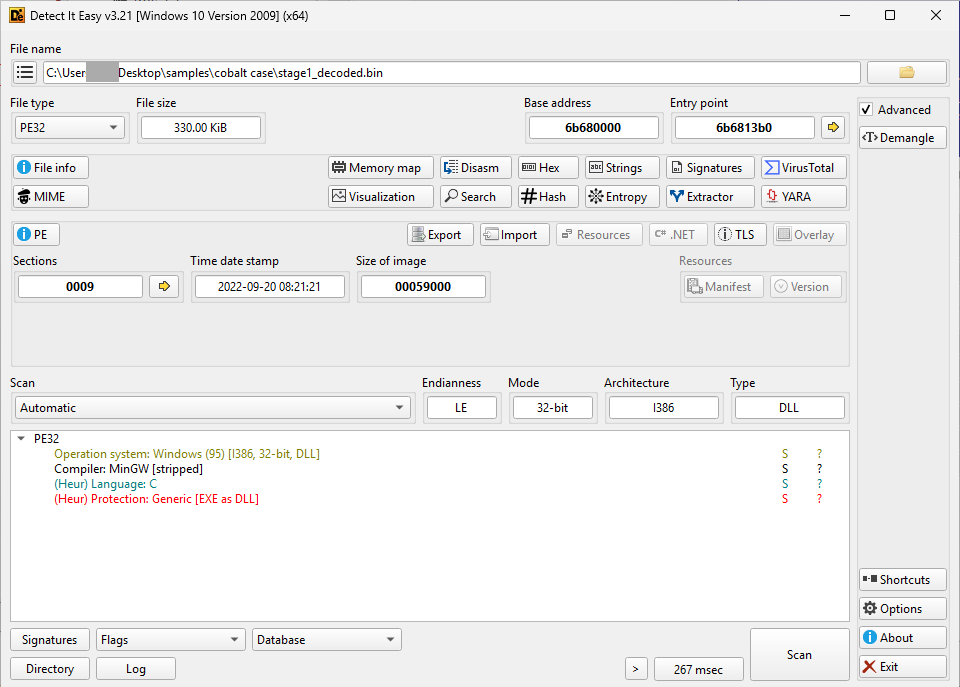The width and height of the screenshot is (960, 687).
Task: Open the About dialog
Action: coord(902,637)
